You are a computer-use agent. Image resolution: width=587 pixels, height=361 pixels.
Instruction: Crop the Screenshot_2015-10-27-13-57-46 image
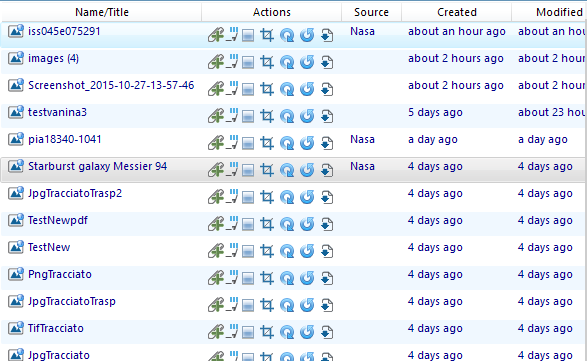coord(267,89)
